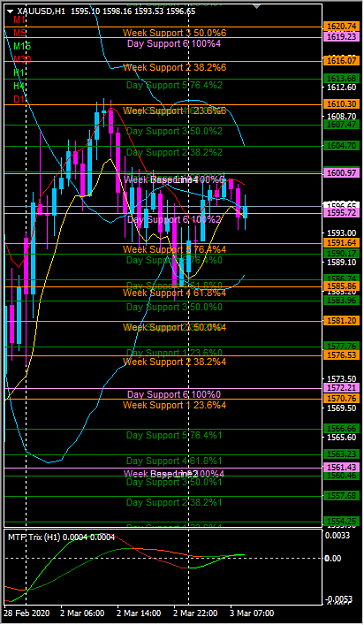Click the orange 1616.07 price tag
The image size is (364, 625).
pyautogui.click(x=342, y=61)
